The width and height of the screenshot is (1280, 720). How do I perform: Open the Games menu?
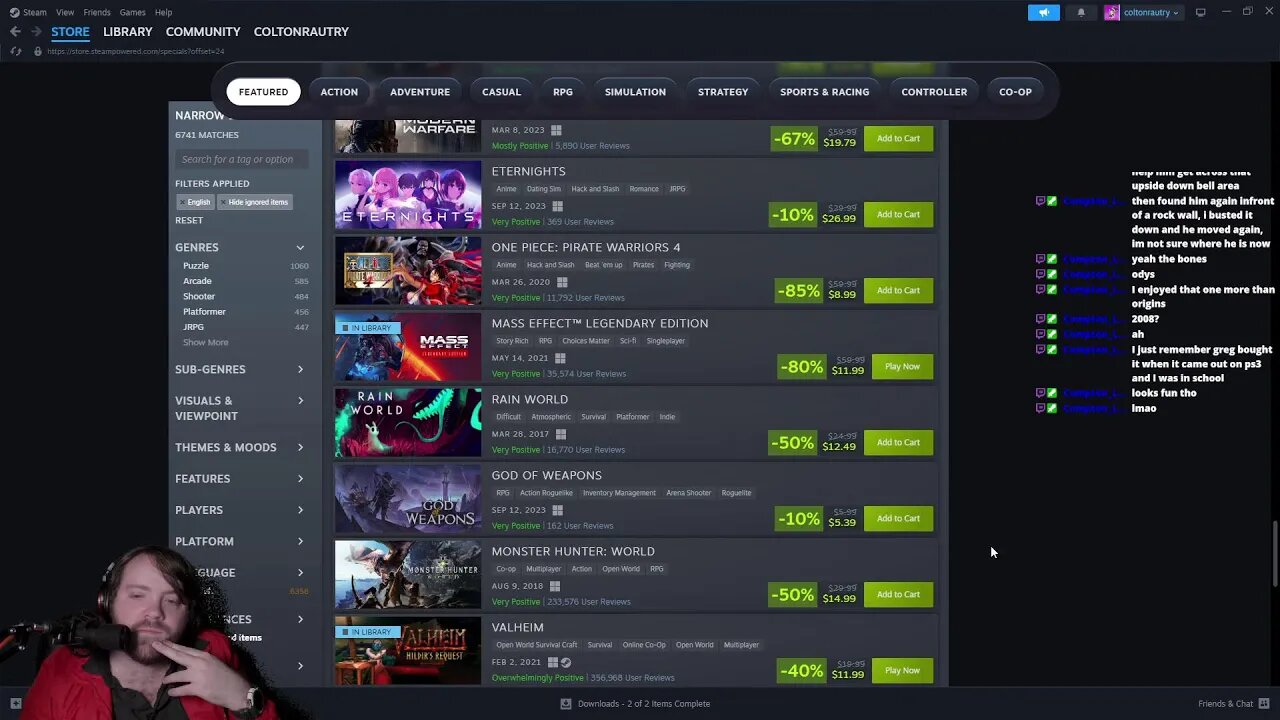click(132, 12)
